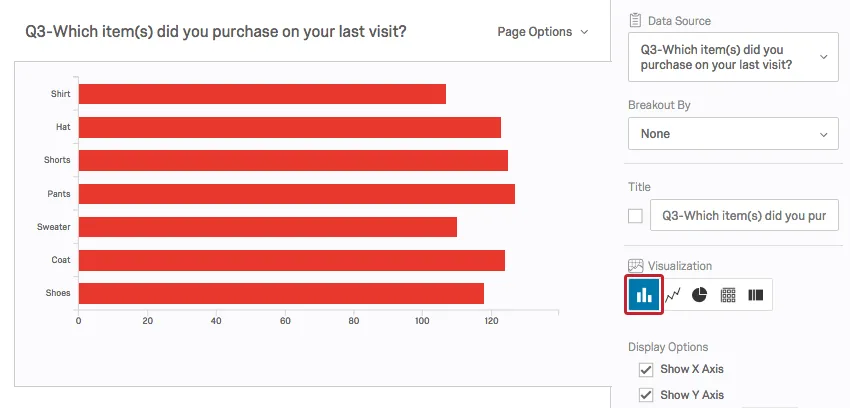Enable the Title checkbox
This screenshot has height=408, width=850.
635,215
